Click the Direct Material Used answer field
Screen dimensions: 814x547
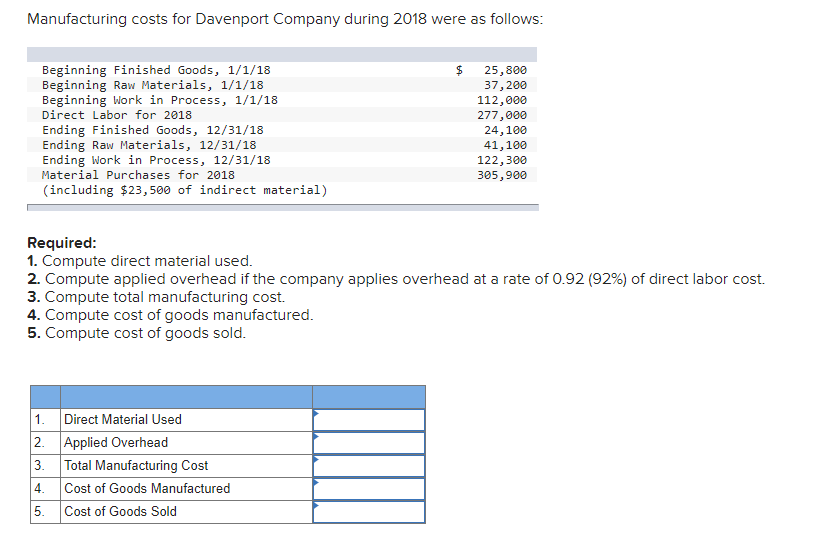tap(369, 420)
